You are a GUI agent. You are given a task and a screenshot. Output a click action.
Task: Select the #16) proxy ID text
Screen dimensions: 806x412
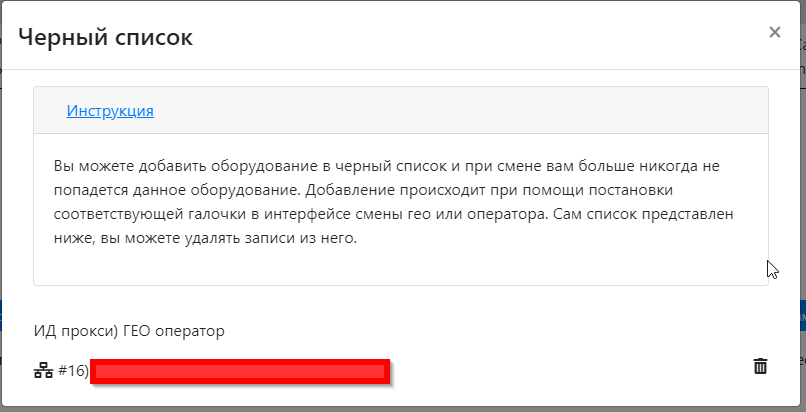click(74, 371)
